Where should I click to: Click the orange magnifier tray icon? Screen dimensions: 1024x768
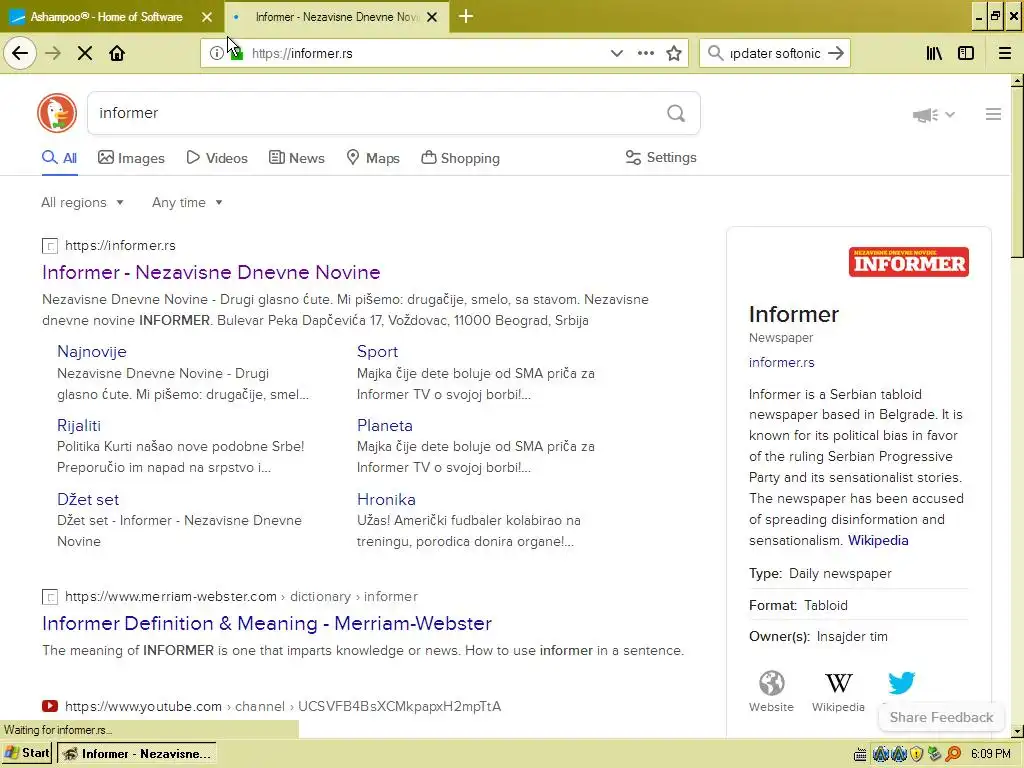(953, 754)
